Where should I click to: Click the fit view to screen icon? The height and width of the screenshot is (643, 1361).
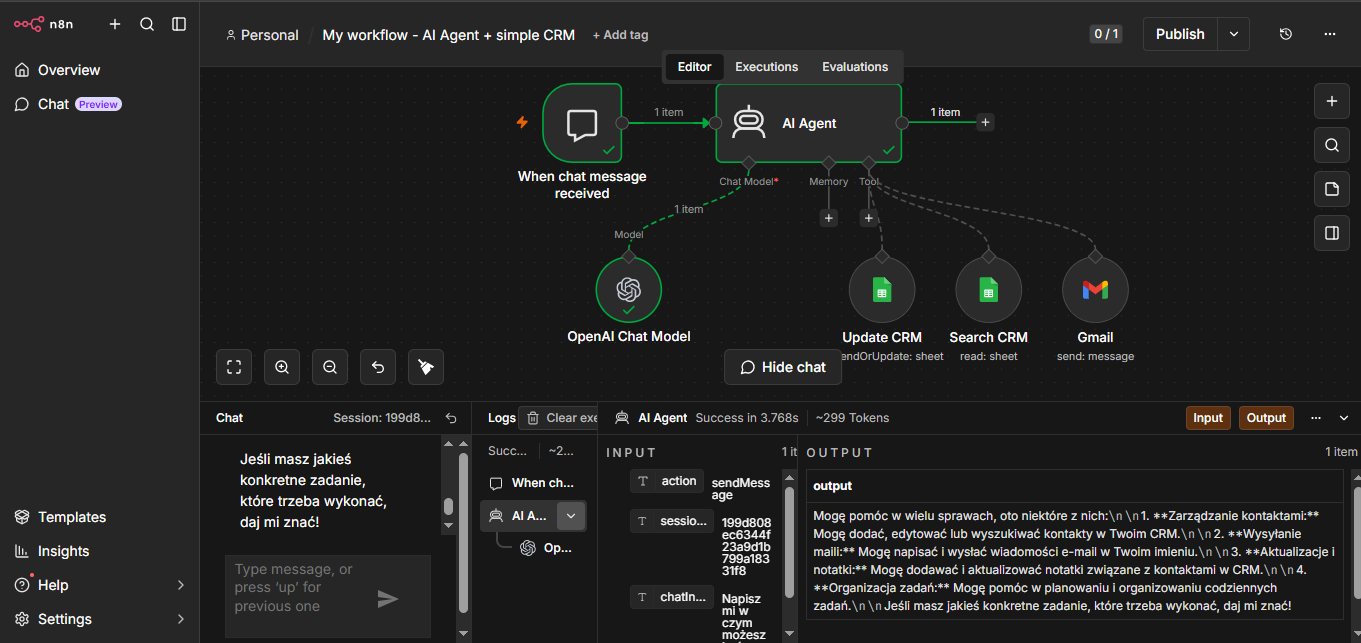[234, 367]
